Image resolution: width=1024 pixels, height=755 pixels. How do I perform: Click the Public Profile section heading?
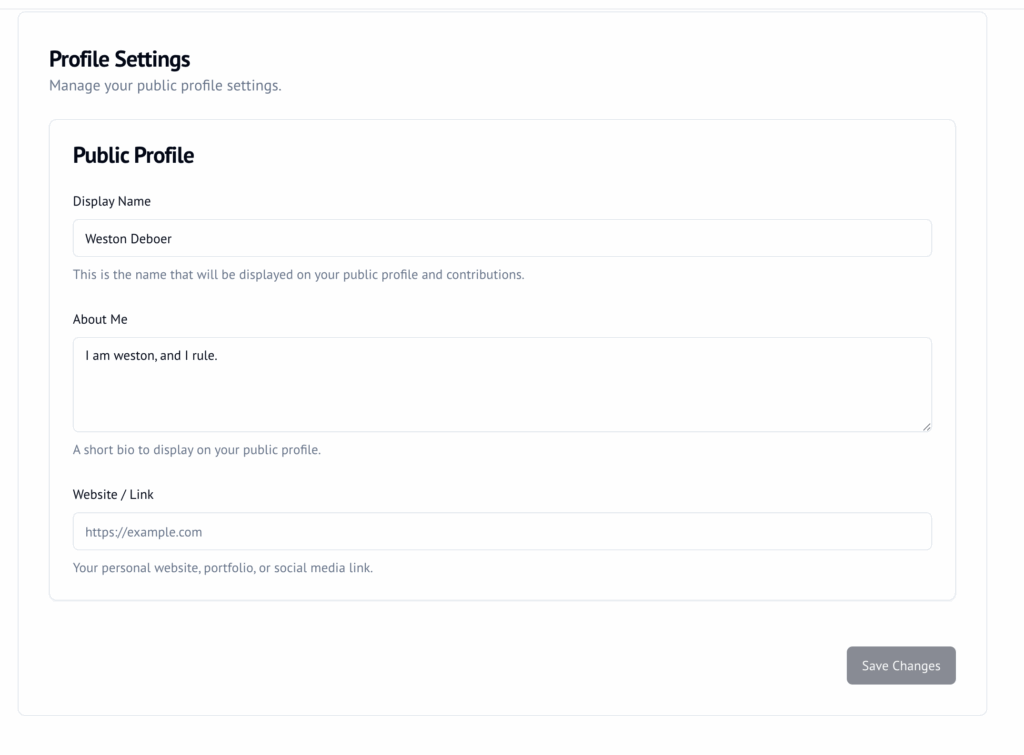pos(133,155)
